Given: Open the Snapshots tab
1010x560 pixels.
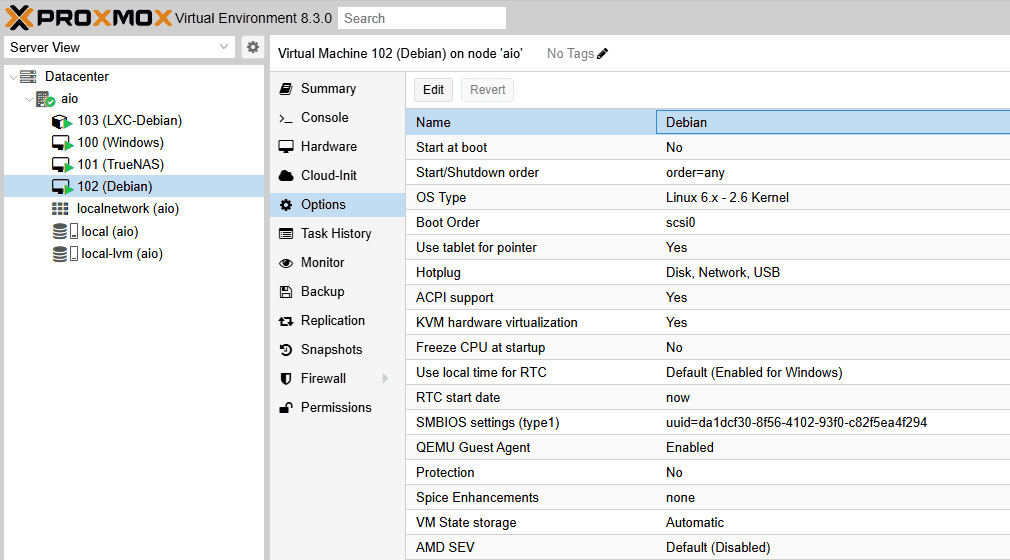Looking at the screenshot, I should click(x=337, y=349).
